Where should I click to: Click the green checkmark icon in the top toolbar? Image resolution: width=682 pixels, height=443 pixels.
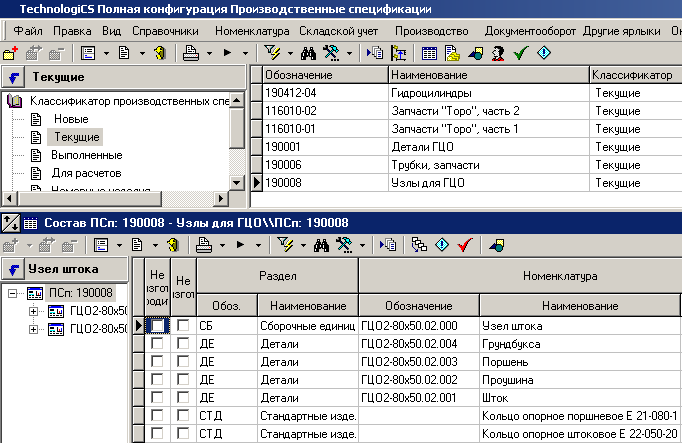click(x=521, y=53)
